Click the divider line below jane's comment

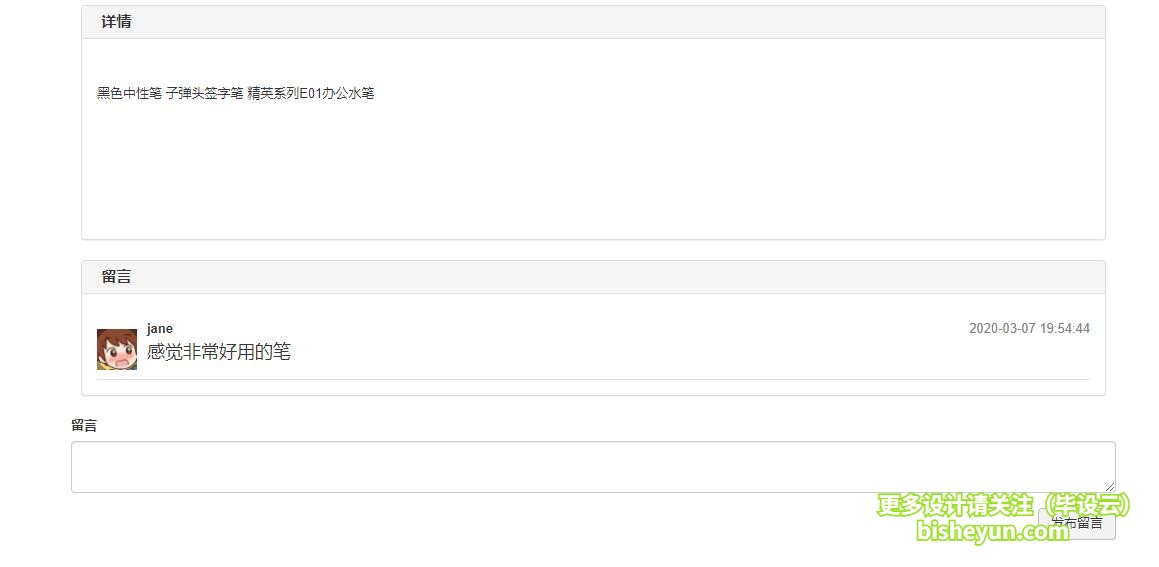[593, 380]
